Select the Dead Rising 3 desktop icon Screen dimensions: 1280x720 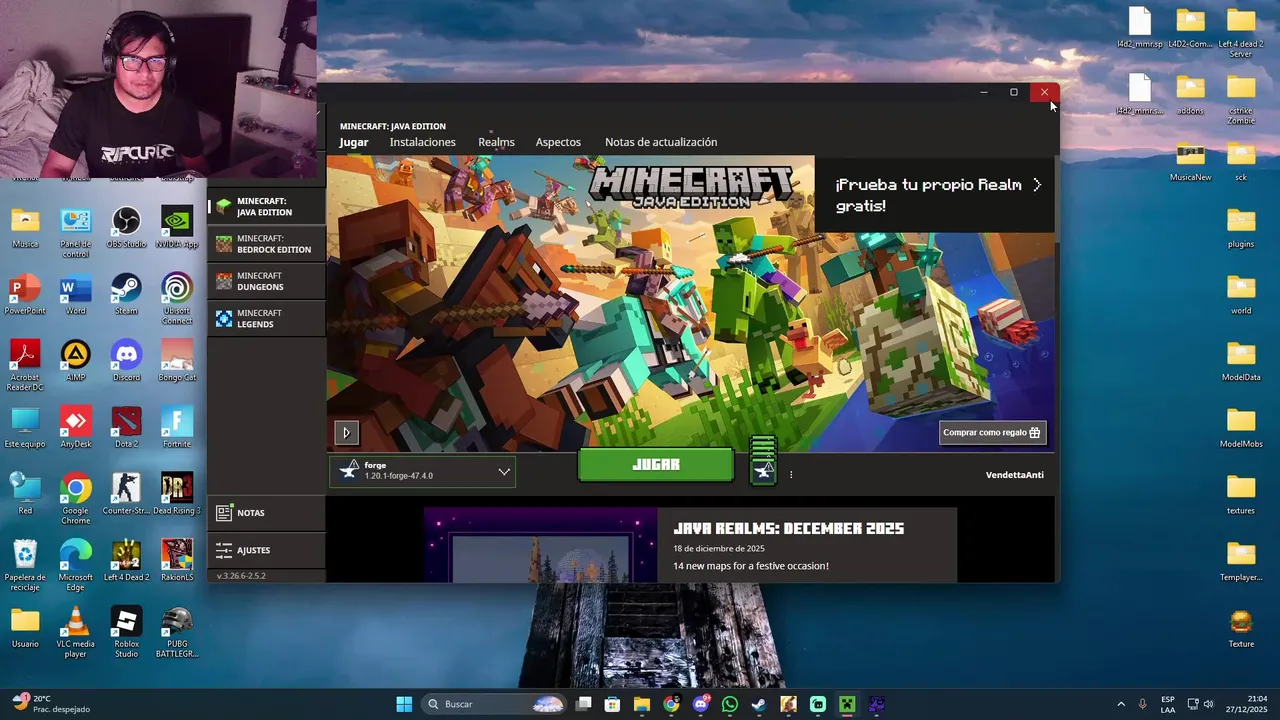pos(177,494)
